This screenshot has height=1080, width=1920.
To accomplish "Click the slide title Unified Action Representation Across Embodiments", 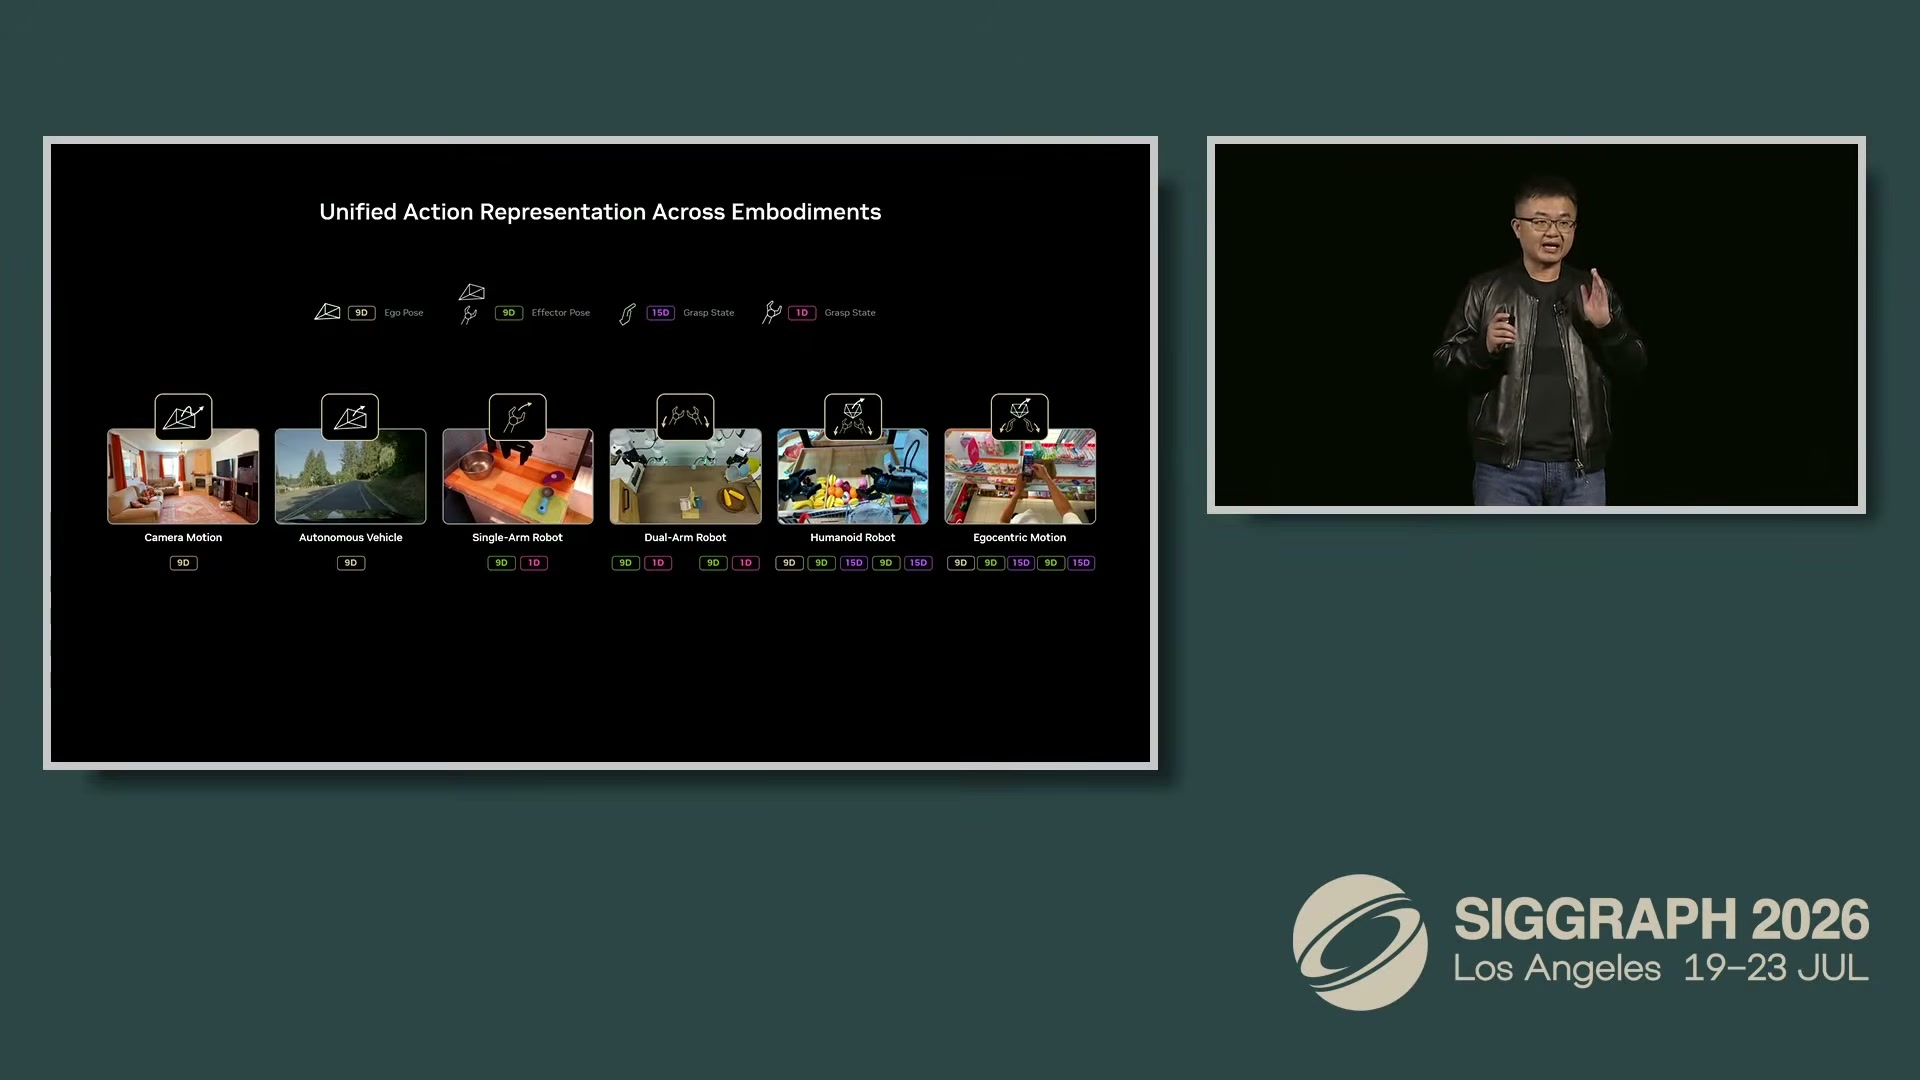I will tap(600, 212).
